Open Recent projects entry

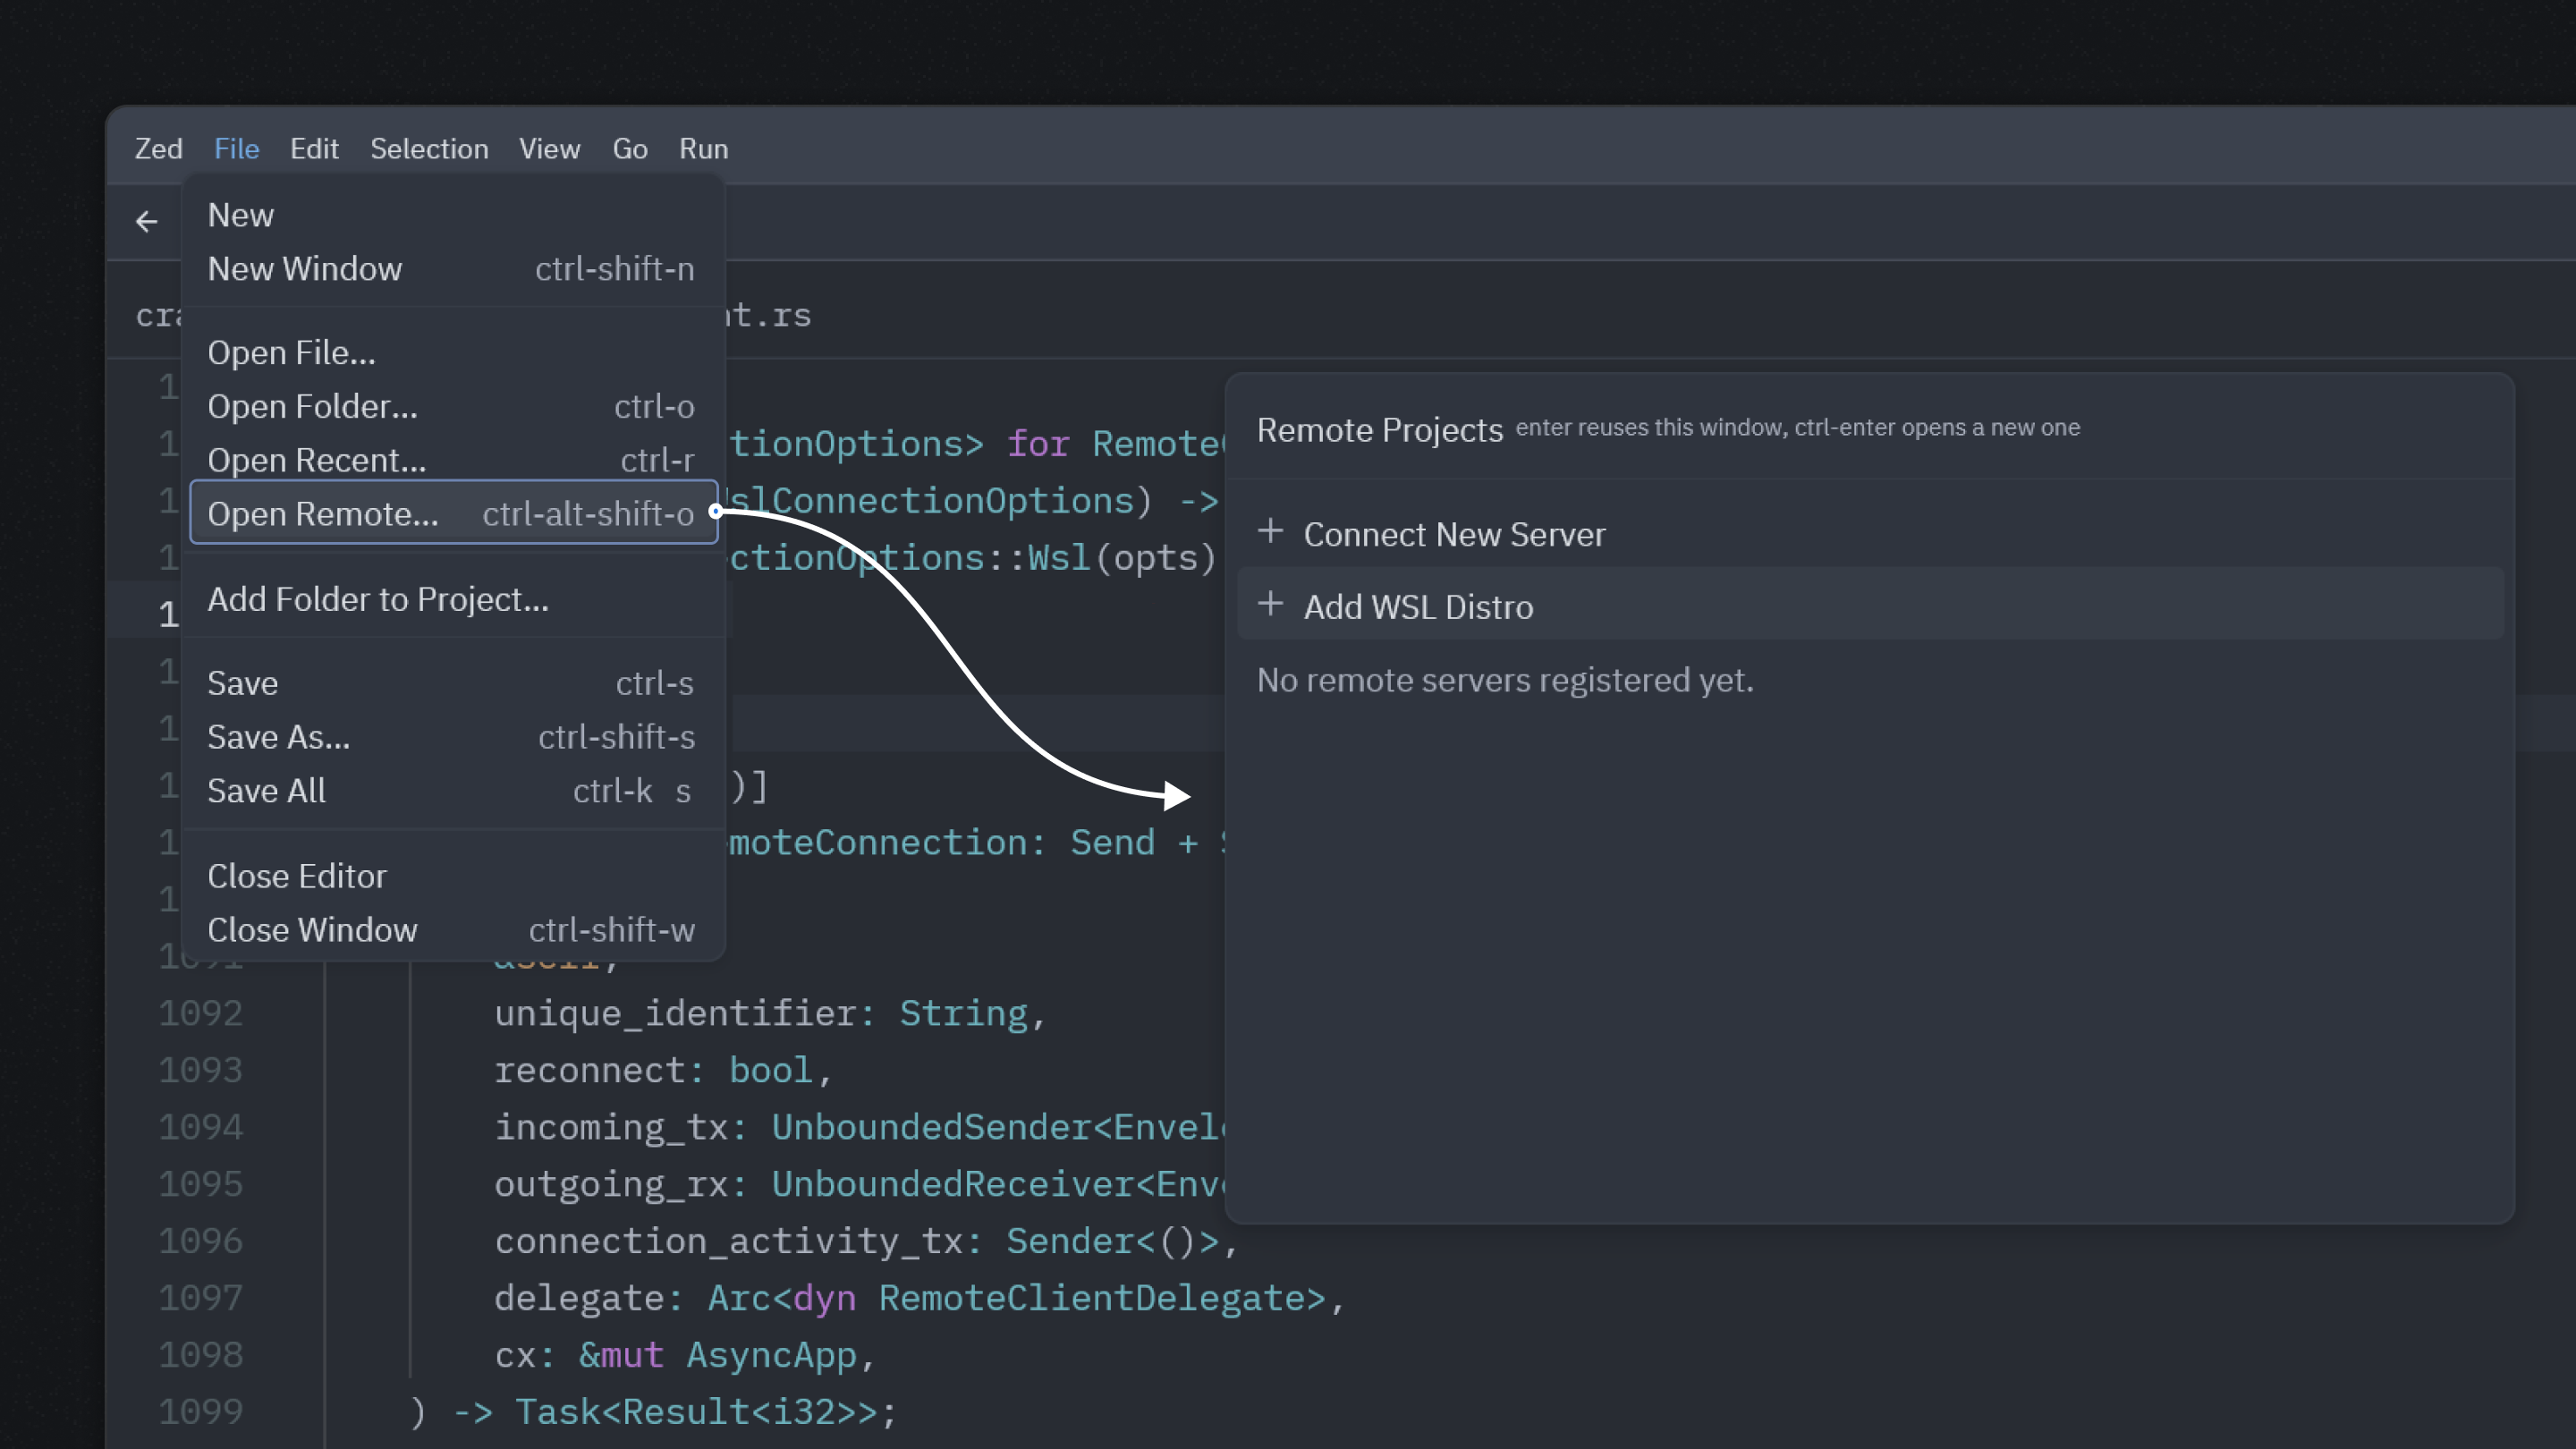click(317, 460)
